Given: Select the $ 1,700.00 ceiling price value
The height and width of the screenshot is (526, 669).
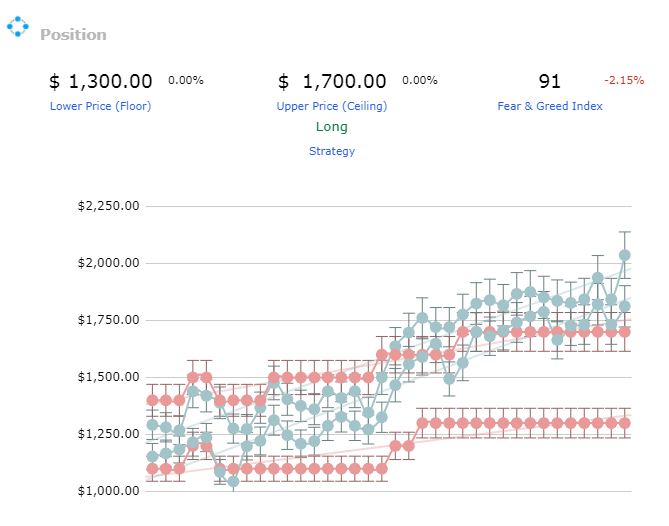Looking at the screenshot, I should pyautogui.click(x=332, y=81).
